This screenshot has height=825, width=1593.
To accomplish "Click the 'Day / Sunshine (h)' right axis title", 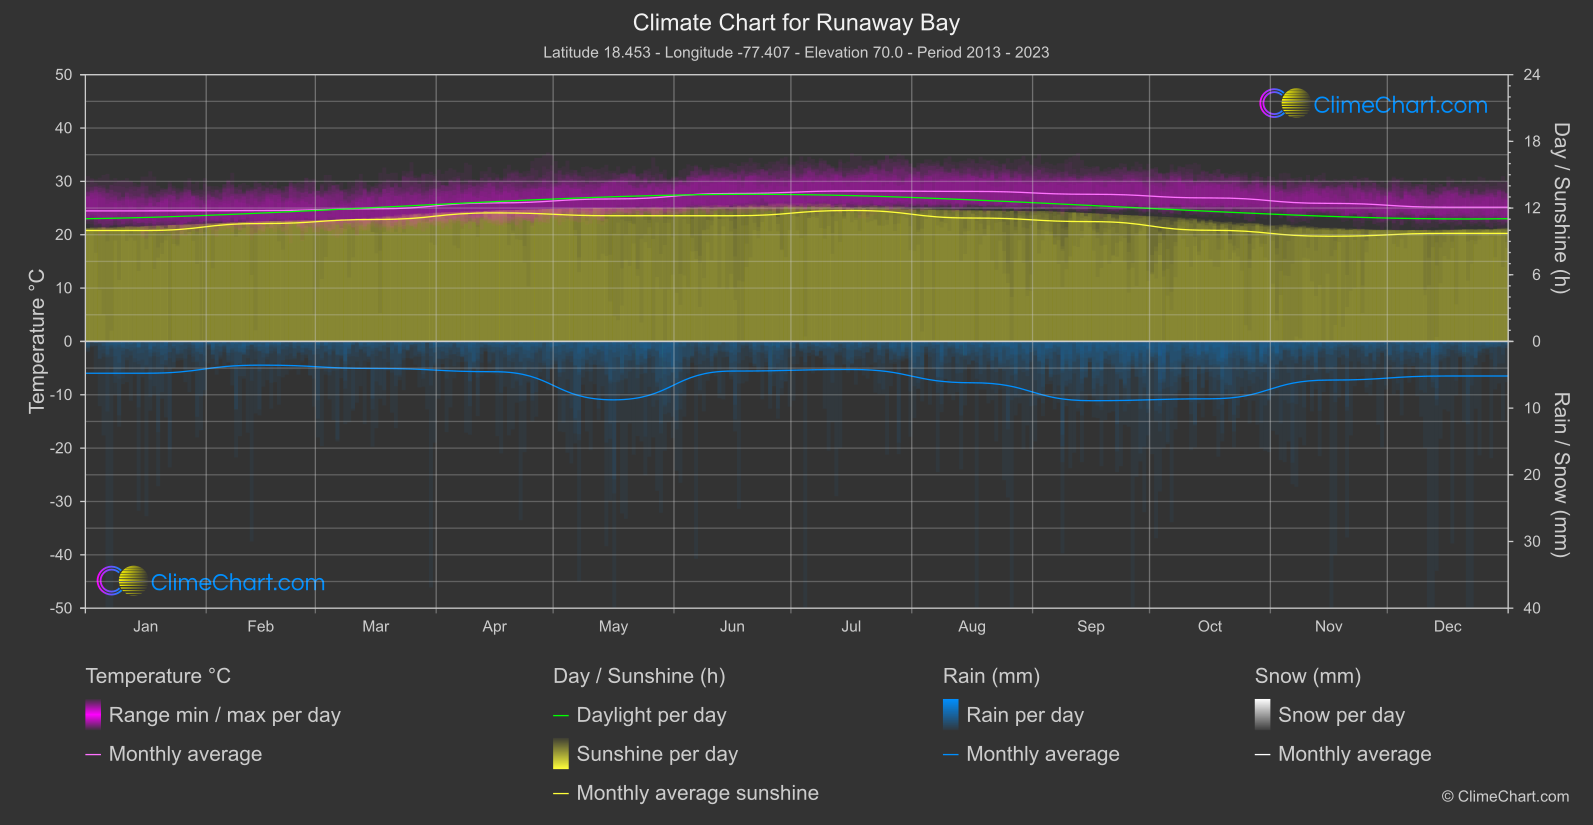I will coord(1560,208).
